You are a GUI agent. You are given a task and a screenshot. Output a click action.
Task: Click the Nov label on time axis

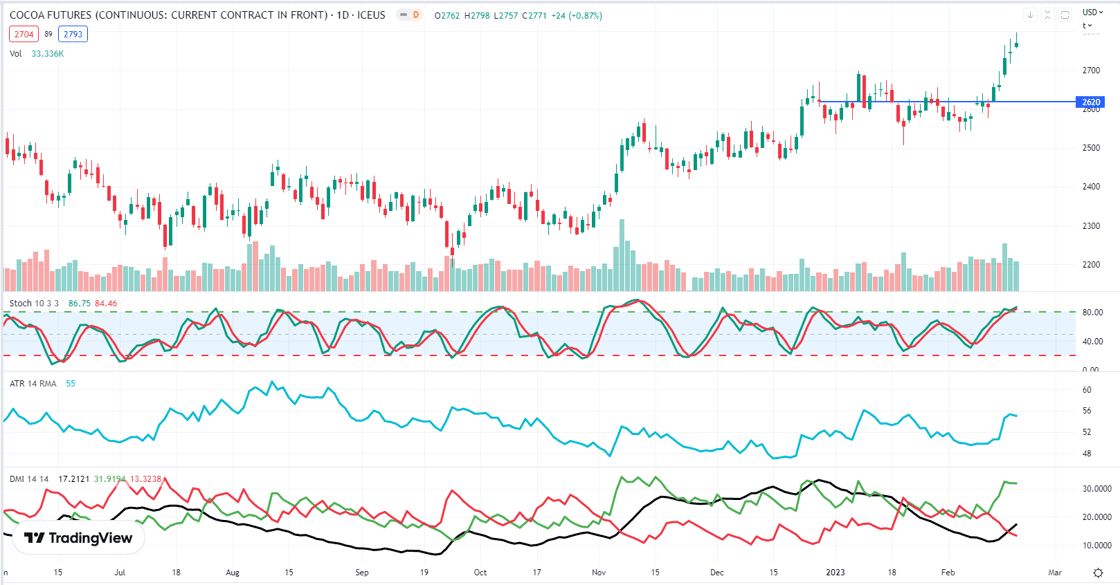click(x=599, y=573)
